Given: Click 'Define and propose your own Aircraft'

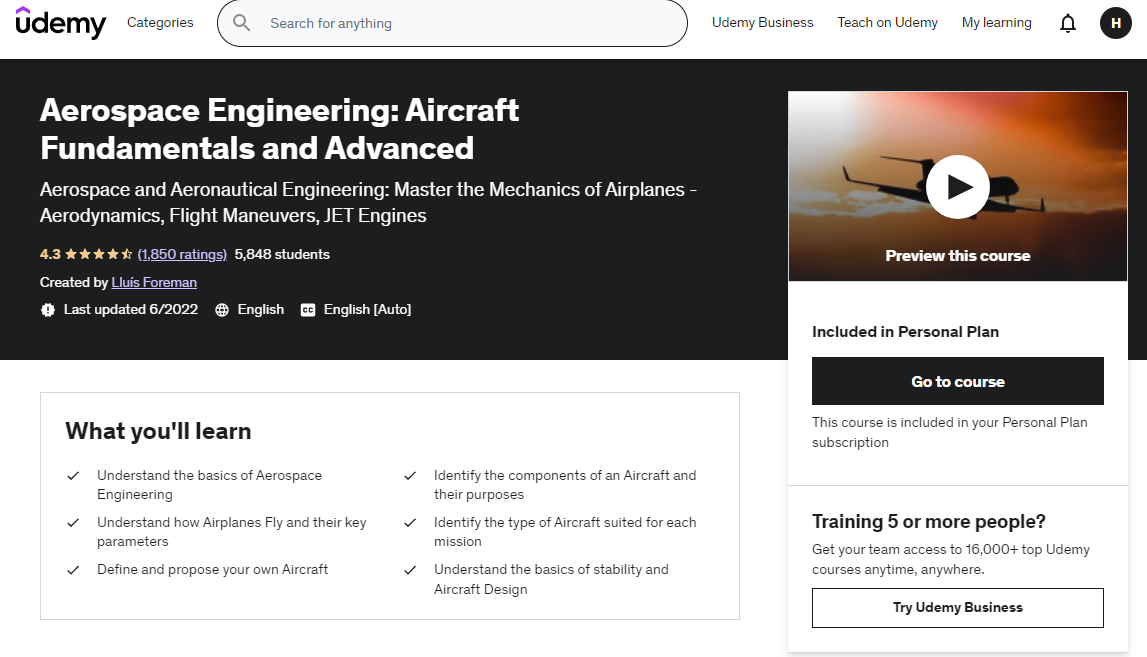Looking at the screenshot, I should click(x=212, y=569).
